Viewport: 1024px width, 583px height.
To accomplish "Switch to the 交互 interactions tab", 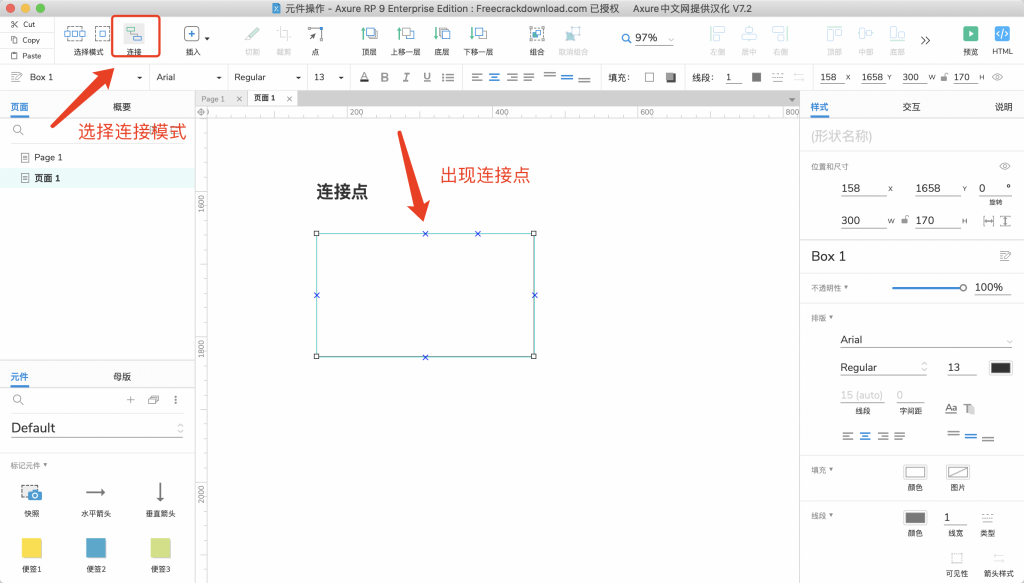I will tap(910, 107).
